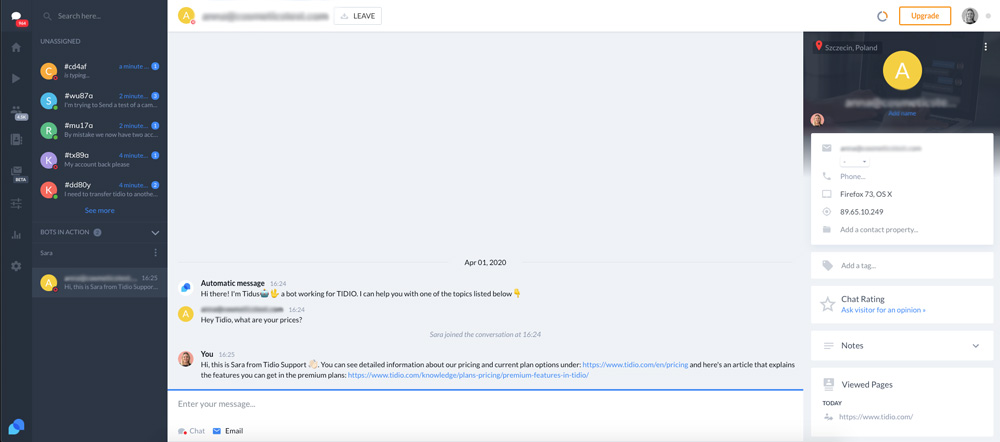Click the assigned operator small avatar
This screenshot has height=442, width=1000.
pos(817,120)
